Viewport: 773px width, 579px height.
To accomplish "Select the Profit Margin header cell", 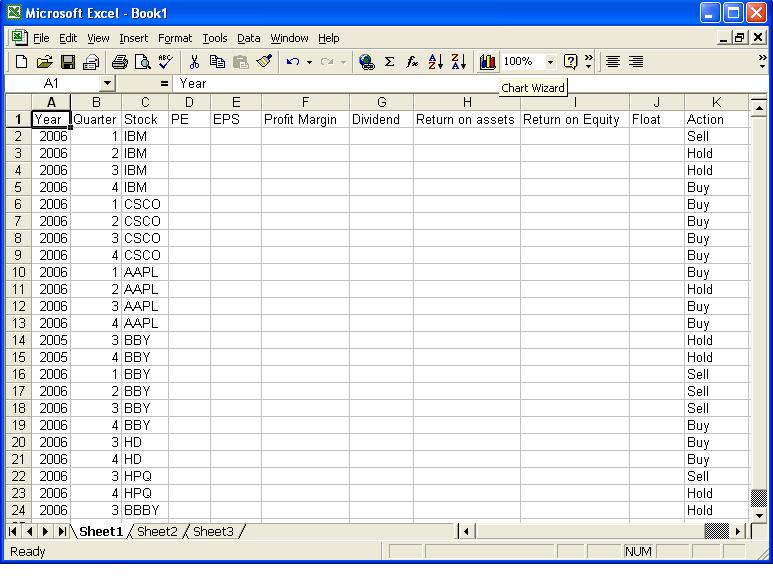I will (x=305, y=119).
